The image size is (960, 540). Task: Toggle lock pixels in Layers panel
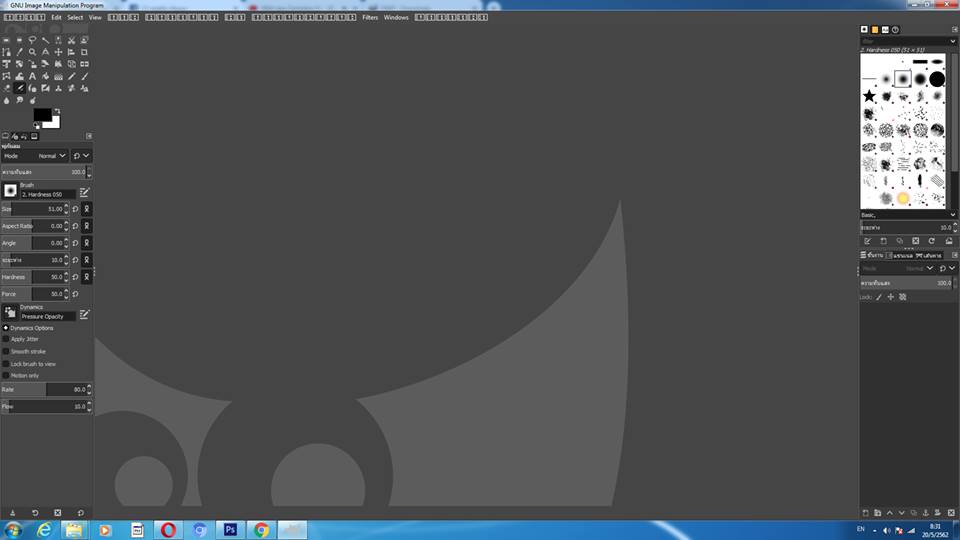(879, 297)
